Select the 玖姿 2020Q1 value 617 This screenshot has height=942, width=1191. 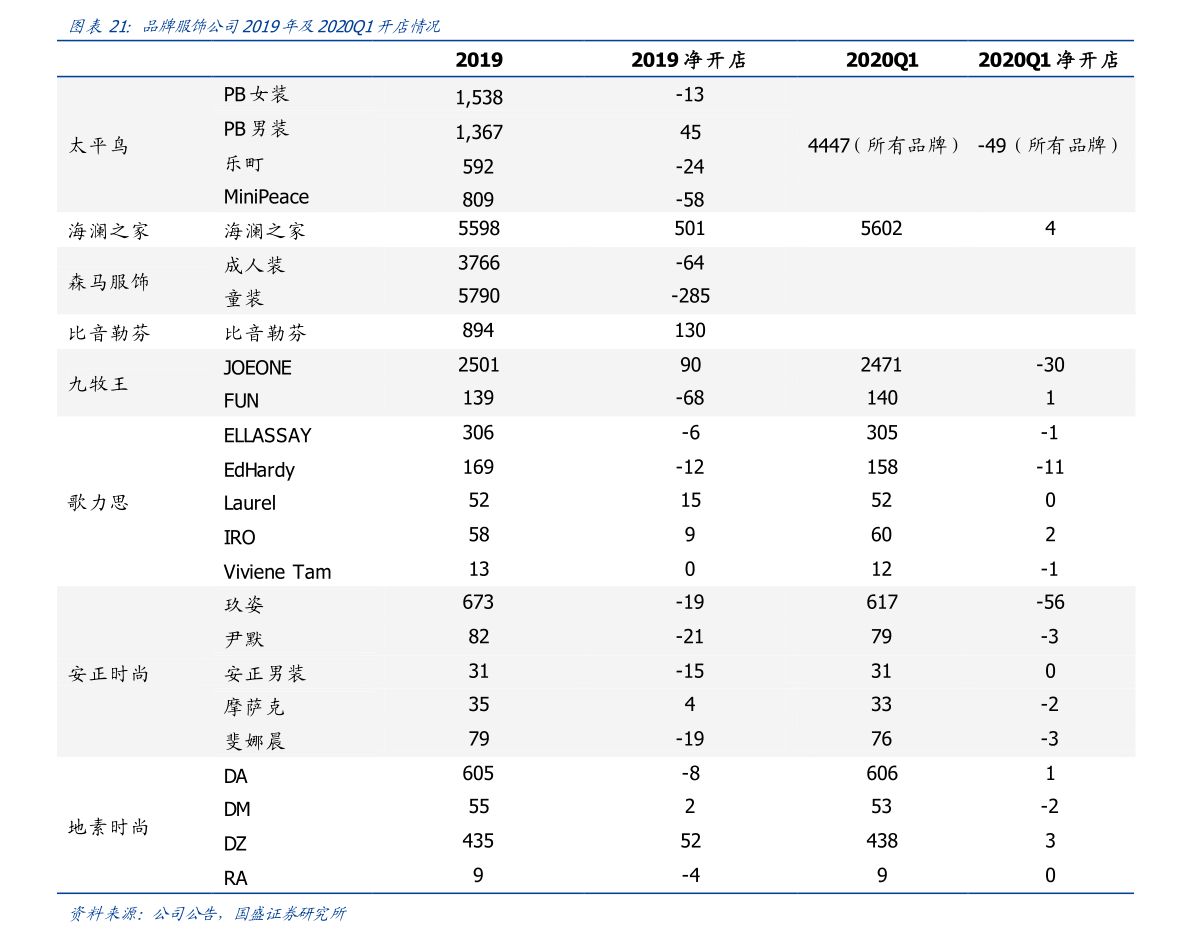(882, 602)
